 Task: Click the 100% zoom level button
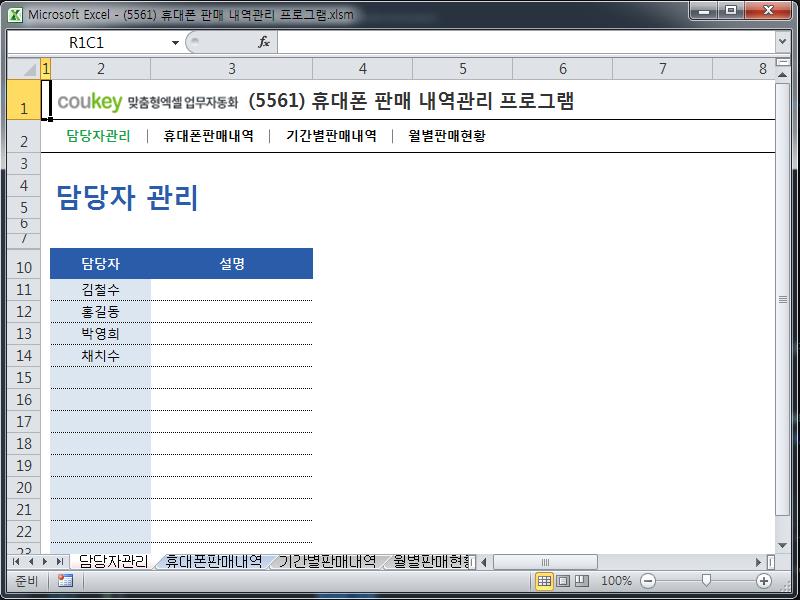coord(616,581)
